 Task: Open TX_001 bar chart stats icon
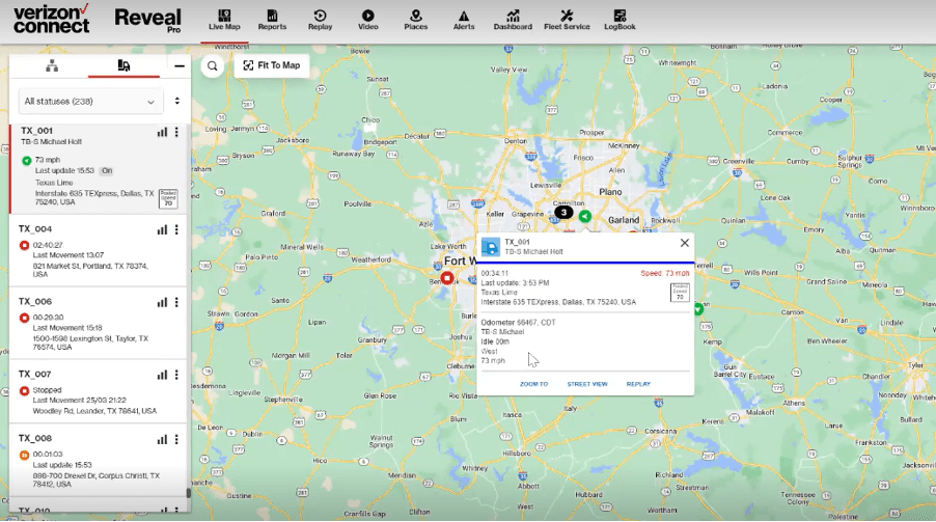[x=162, y=132]
